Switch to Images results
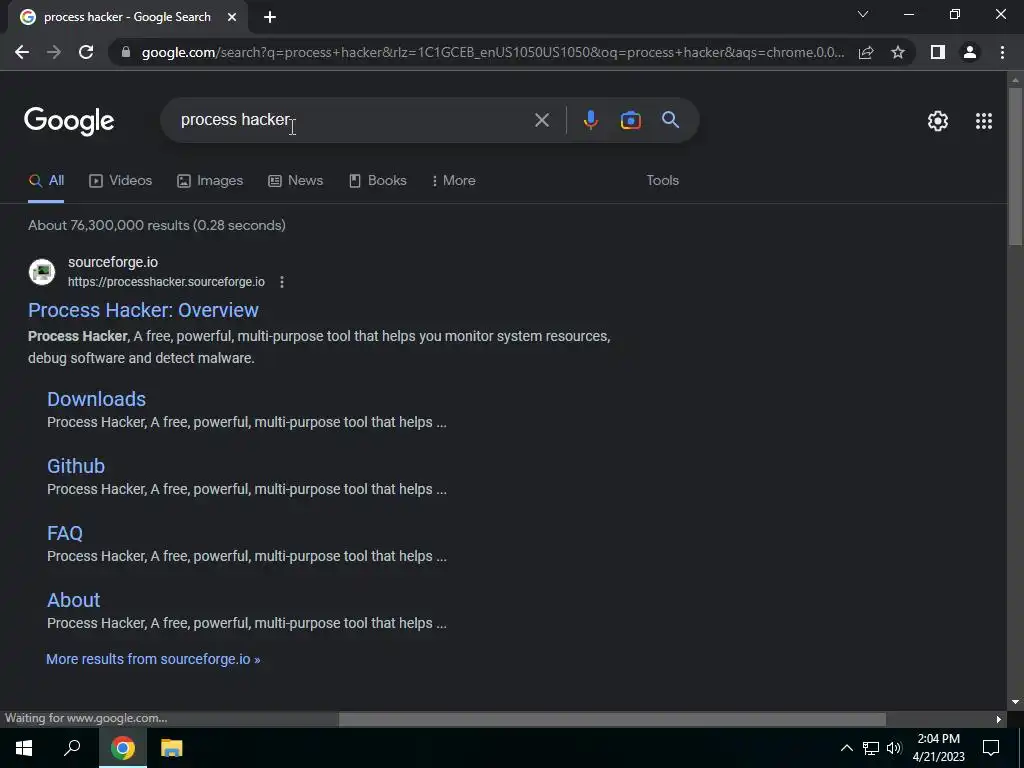Viewport: 1024px width, 768px height. click(x=210, y=180)
